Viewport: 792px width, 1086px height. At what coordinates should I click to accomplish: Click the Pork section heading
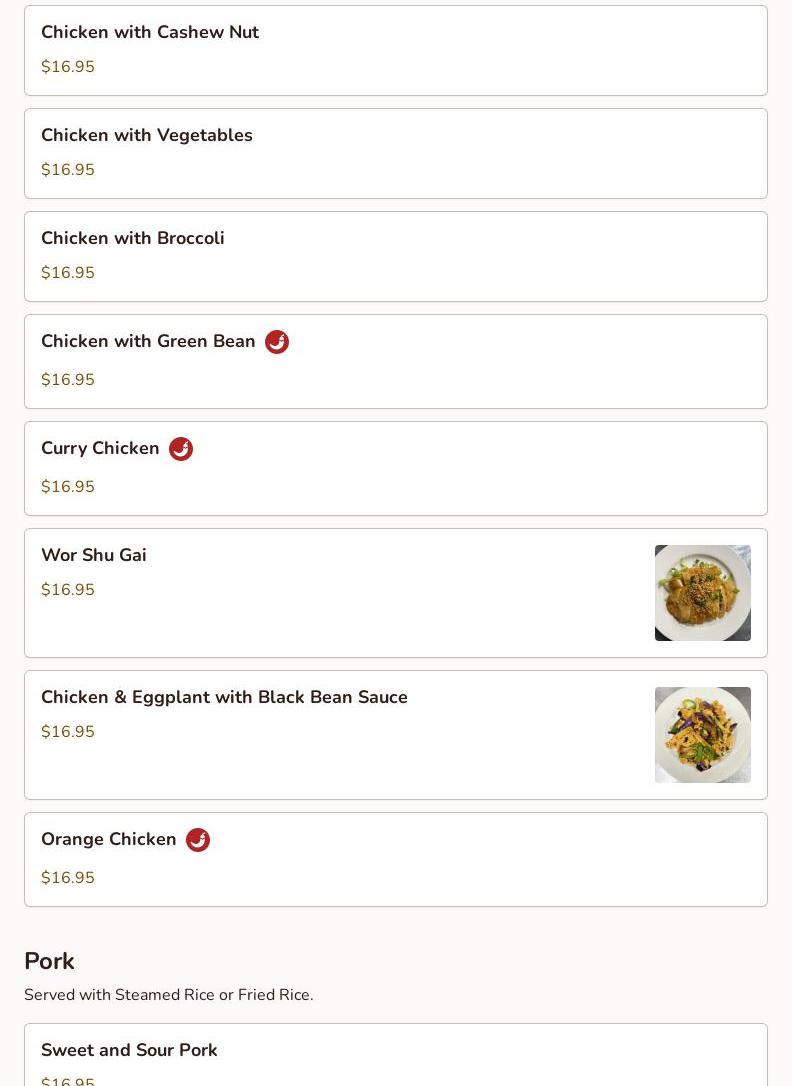tap(49, 961)
